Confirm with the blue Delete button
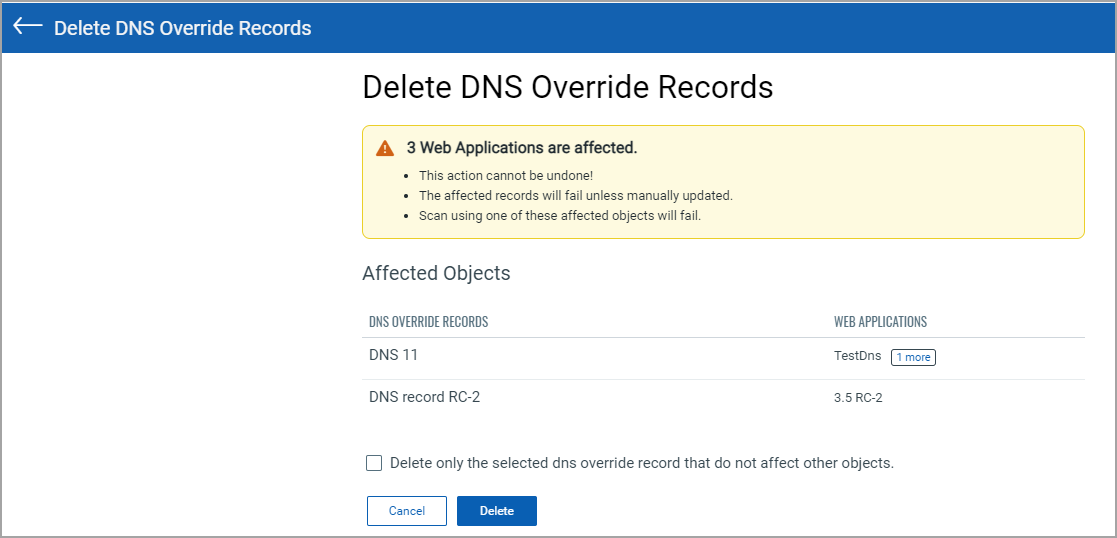Screen dimensions: 1117x538 click(x=496, y=511)
